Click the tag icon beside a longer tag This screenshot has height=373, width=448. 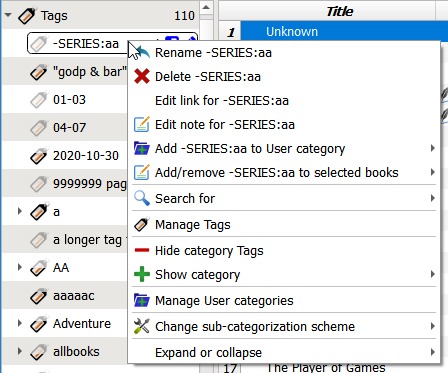pyautogui.click(x=39, y=240)
